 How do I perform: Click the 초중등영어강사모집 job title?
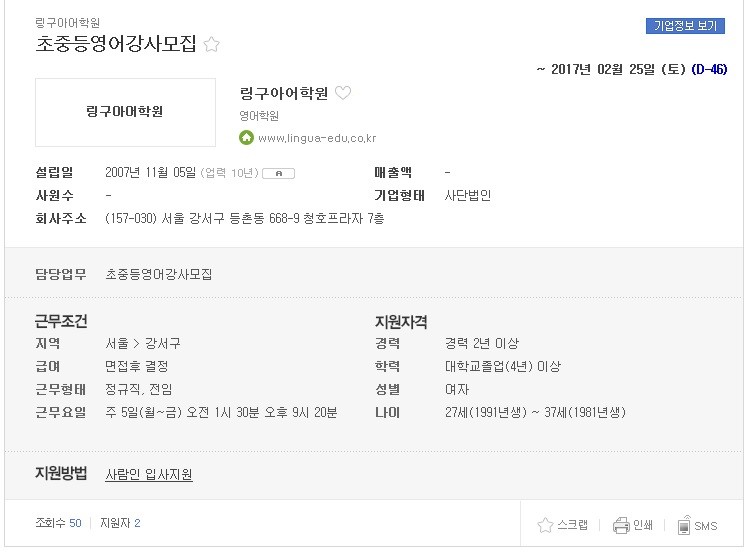tap(116, 44)
